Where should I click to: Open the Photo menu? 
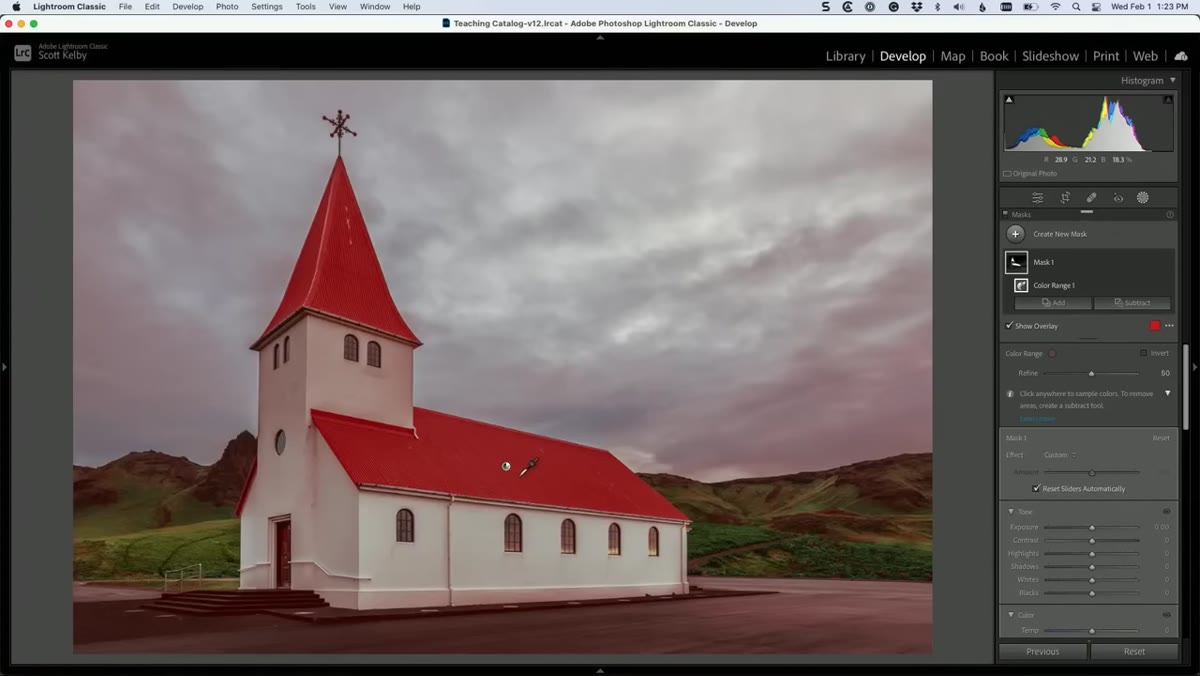pos(227,7)
